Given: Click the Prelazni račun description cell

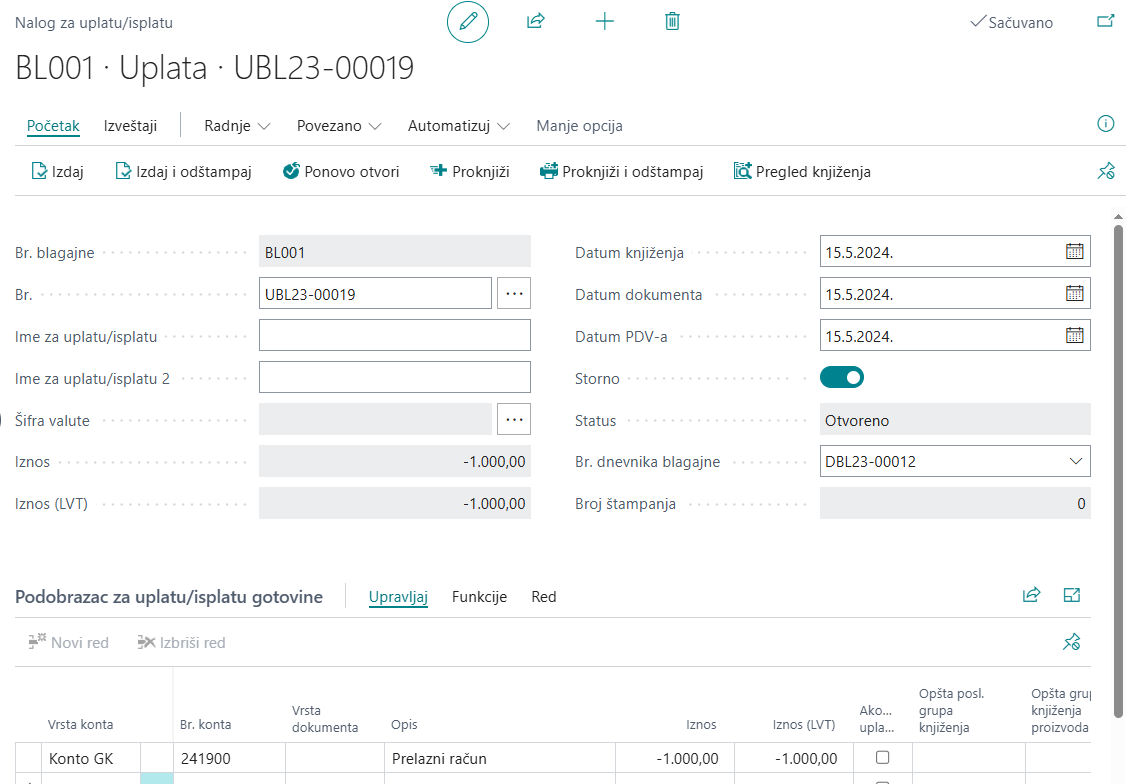Looking at the screenshot, I should click(499, 759).
